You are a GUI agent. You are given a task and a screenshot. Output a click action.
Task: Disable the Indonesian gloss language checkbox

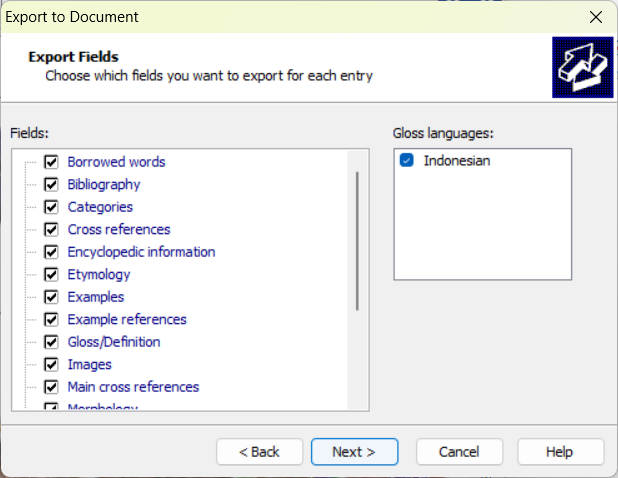click(407, 161)
